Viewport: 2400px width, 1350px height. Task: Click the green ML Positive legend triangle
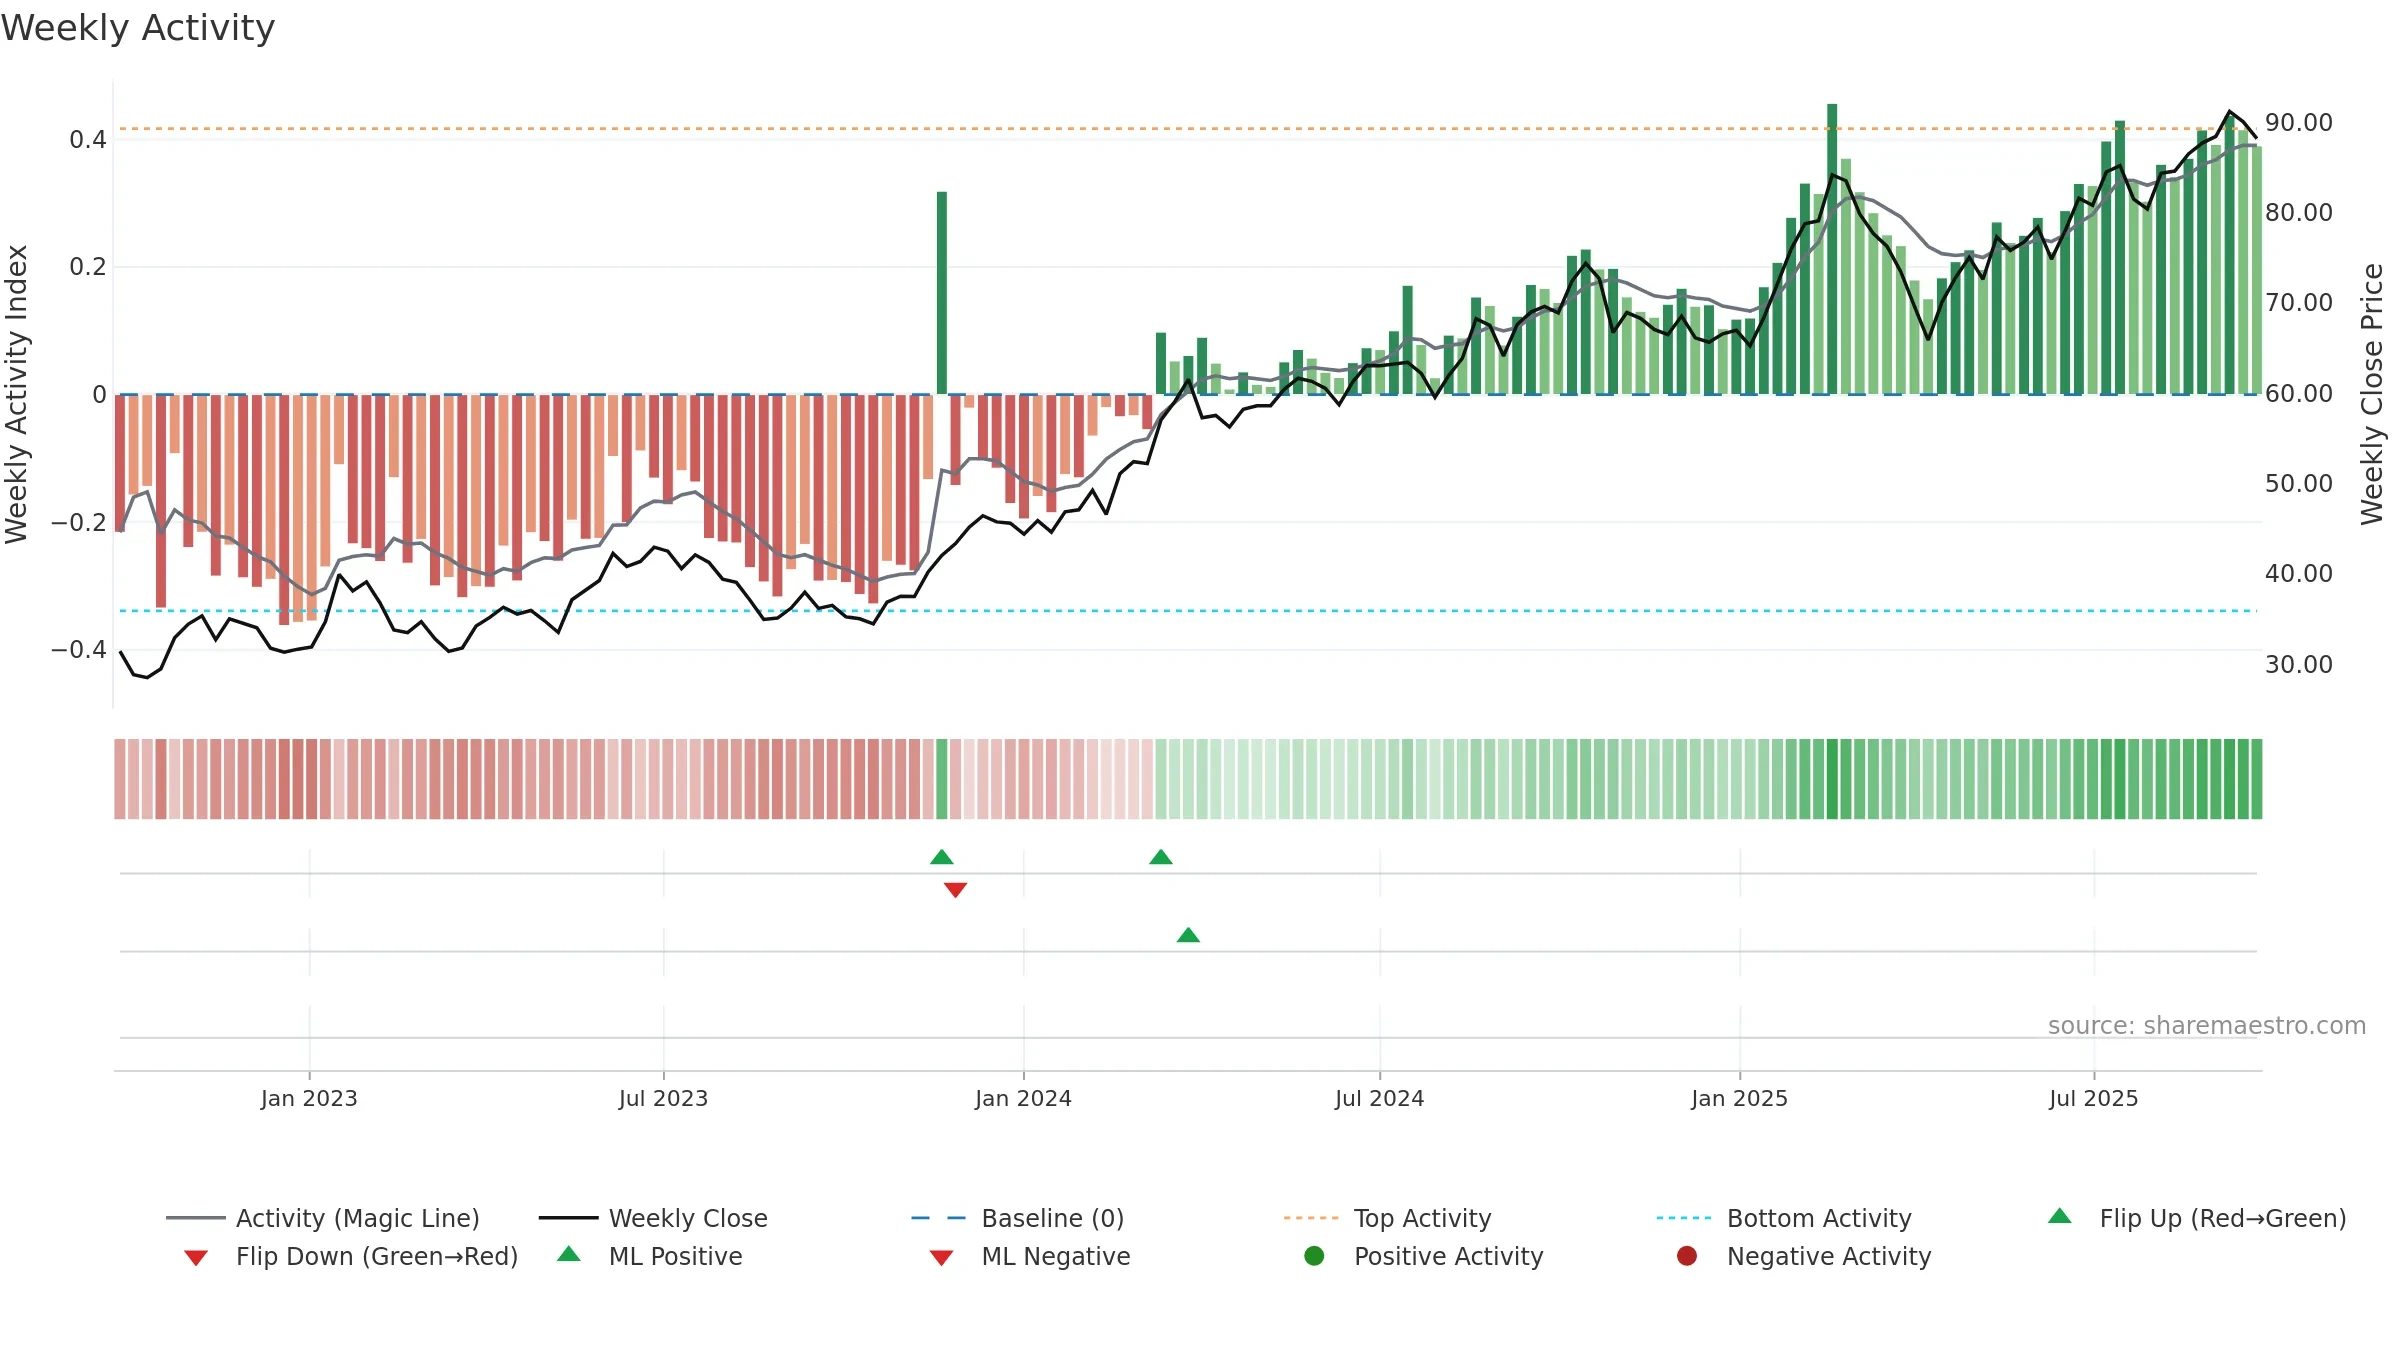[x=569, y=1254]
